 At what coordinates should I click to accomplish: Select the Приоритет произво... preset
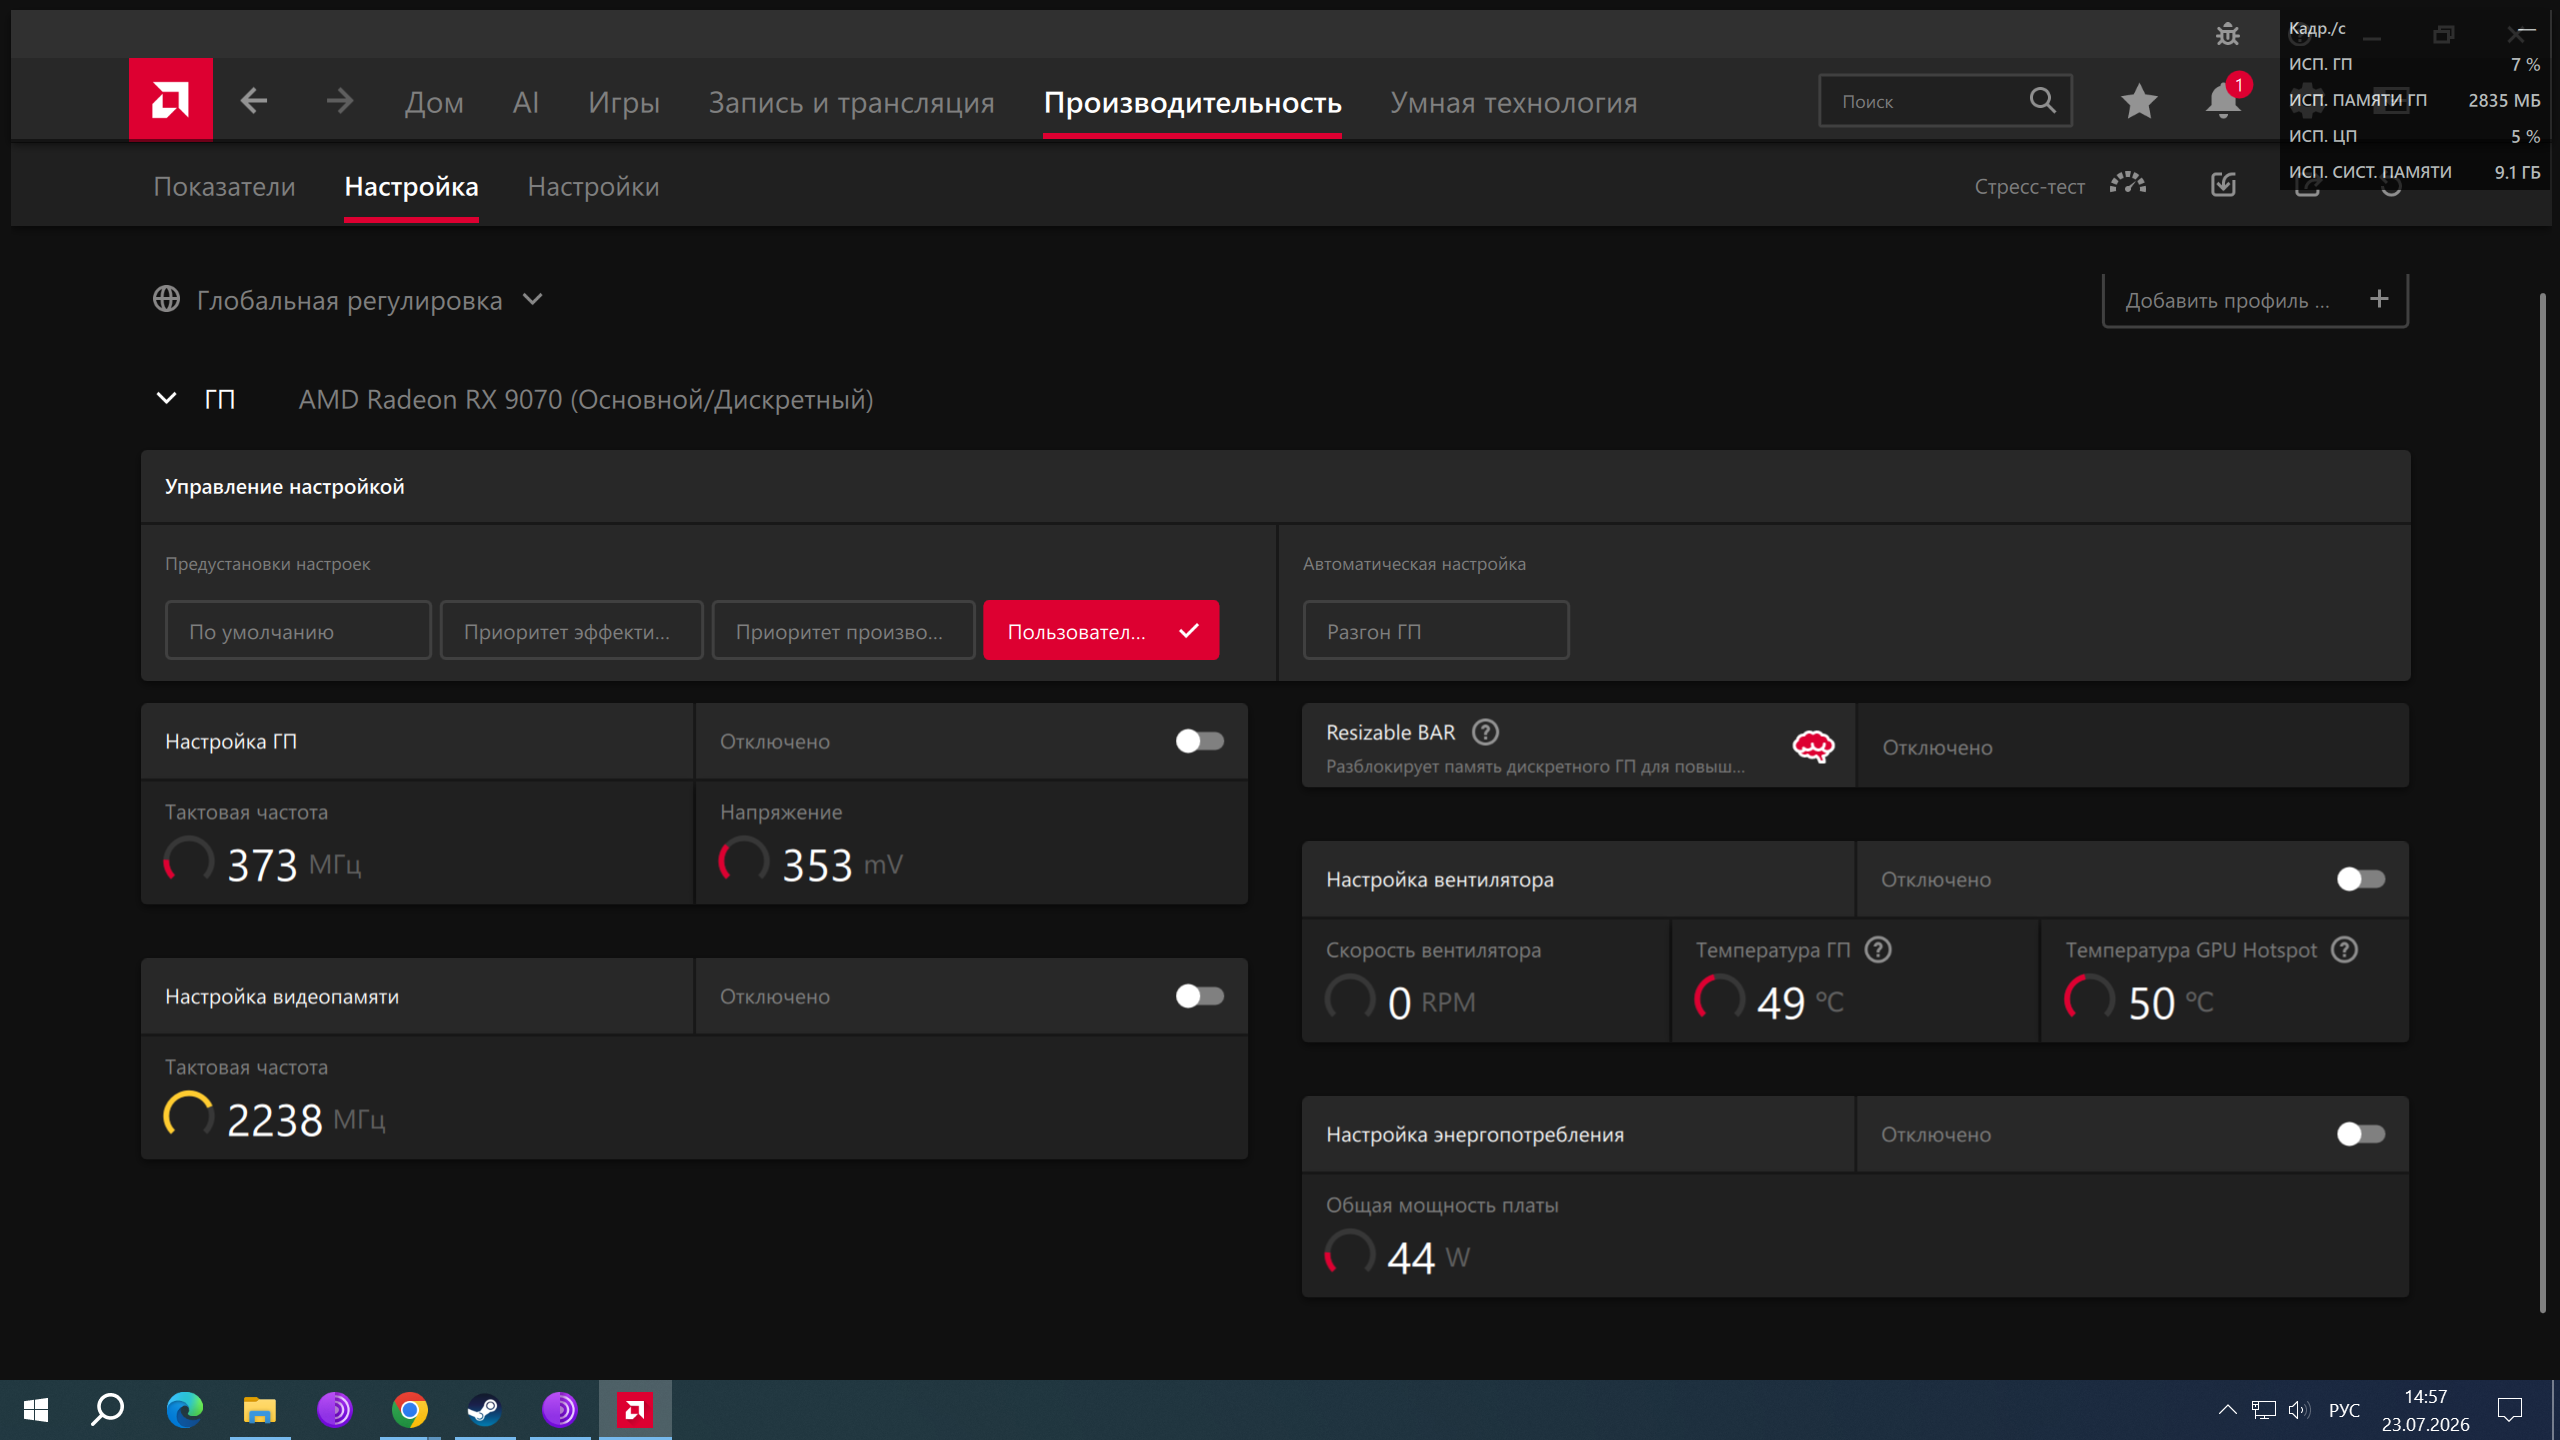[x=843, y=630]
